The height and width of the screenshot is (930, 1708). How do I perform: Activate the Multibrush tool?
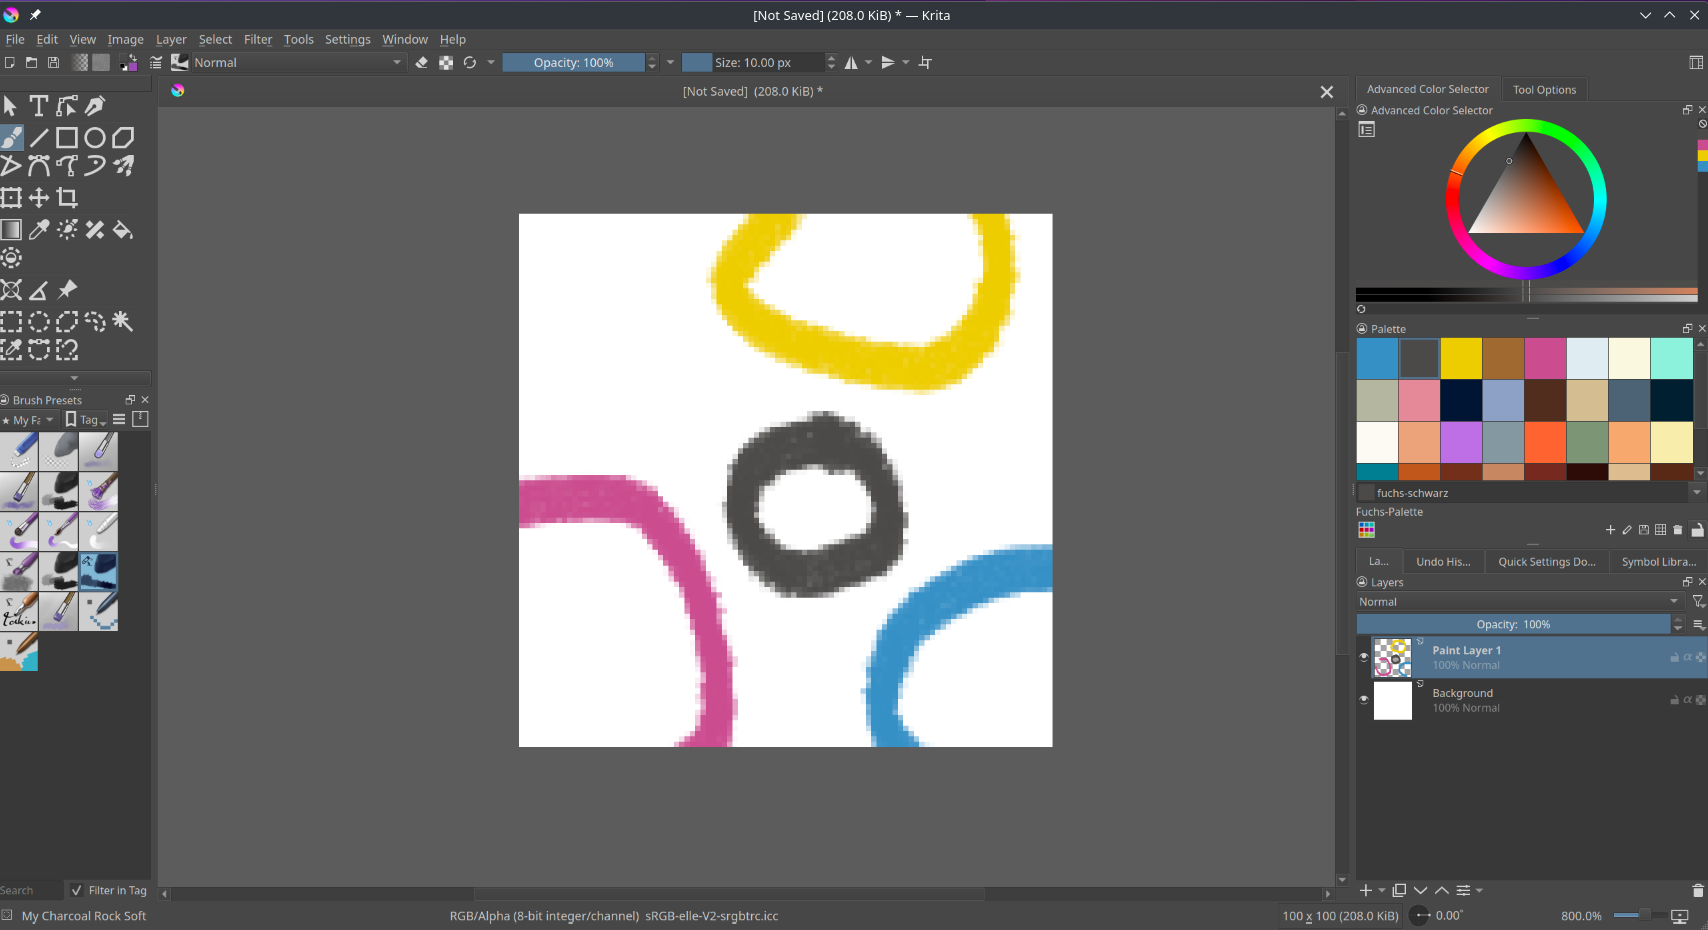pos(123,166)
